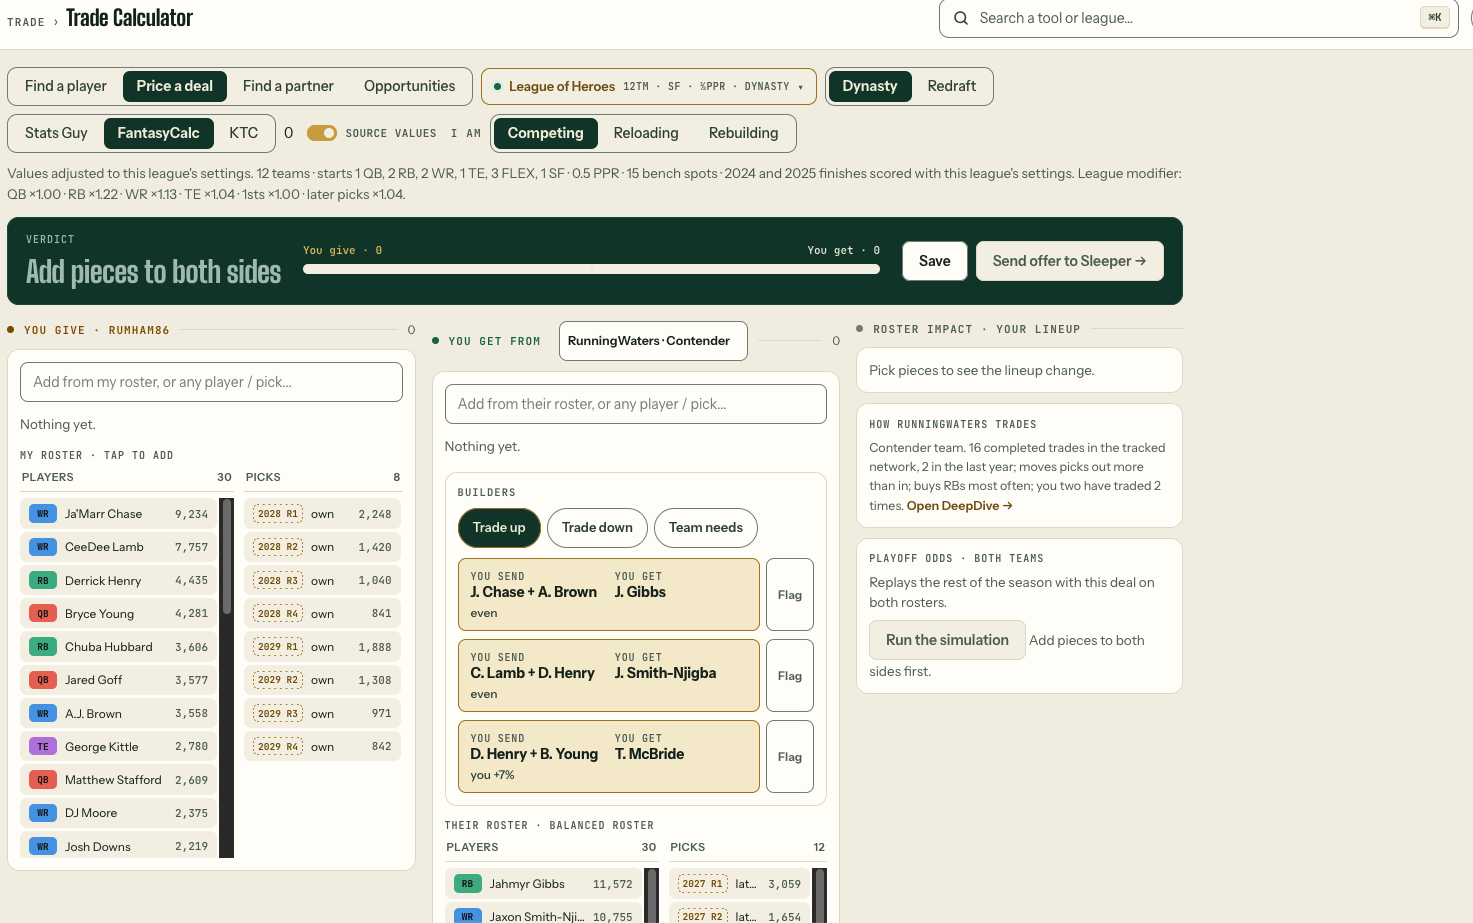This screenshot has width=1473, height=923.
Task: Click Send offer to Sleeper
Action: point(1069,261)
